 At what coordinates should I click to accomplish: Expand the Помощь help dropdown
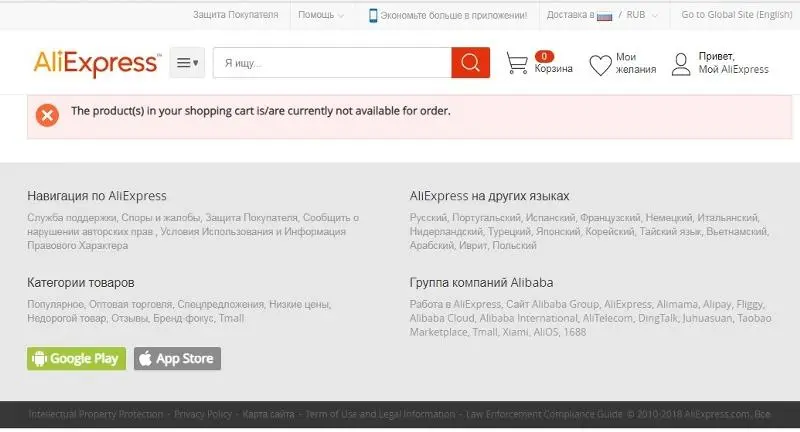[x=321, y=15]
